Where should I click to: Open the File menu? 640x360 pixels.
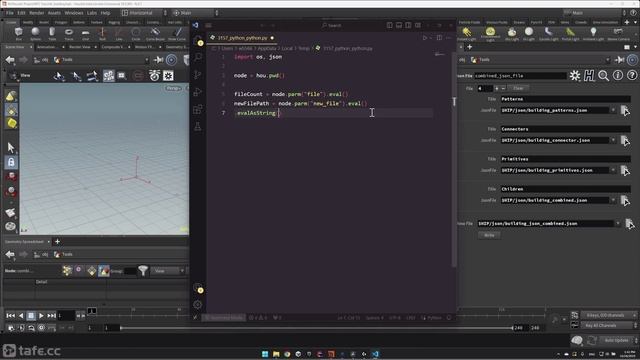click(x=9, y=13)
